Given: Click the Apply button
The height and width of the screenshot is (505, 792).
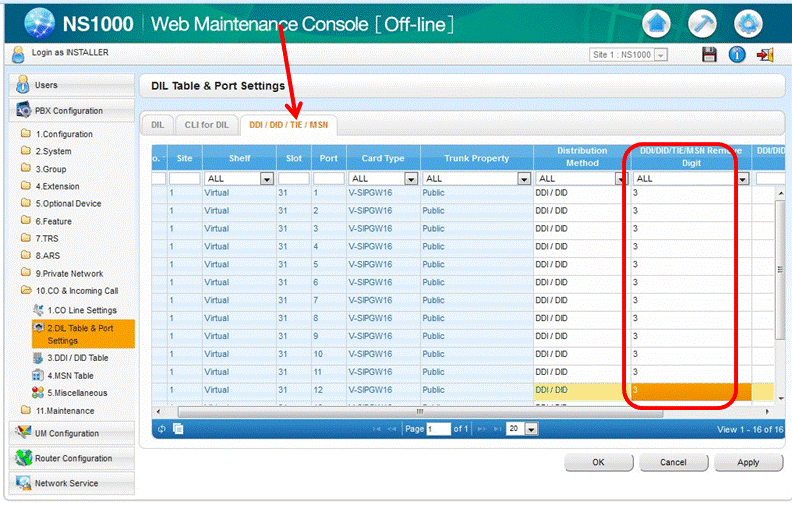Looking at the screenshot, I should [748, 462].
